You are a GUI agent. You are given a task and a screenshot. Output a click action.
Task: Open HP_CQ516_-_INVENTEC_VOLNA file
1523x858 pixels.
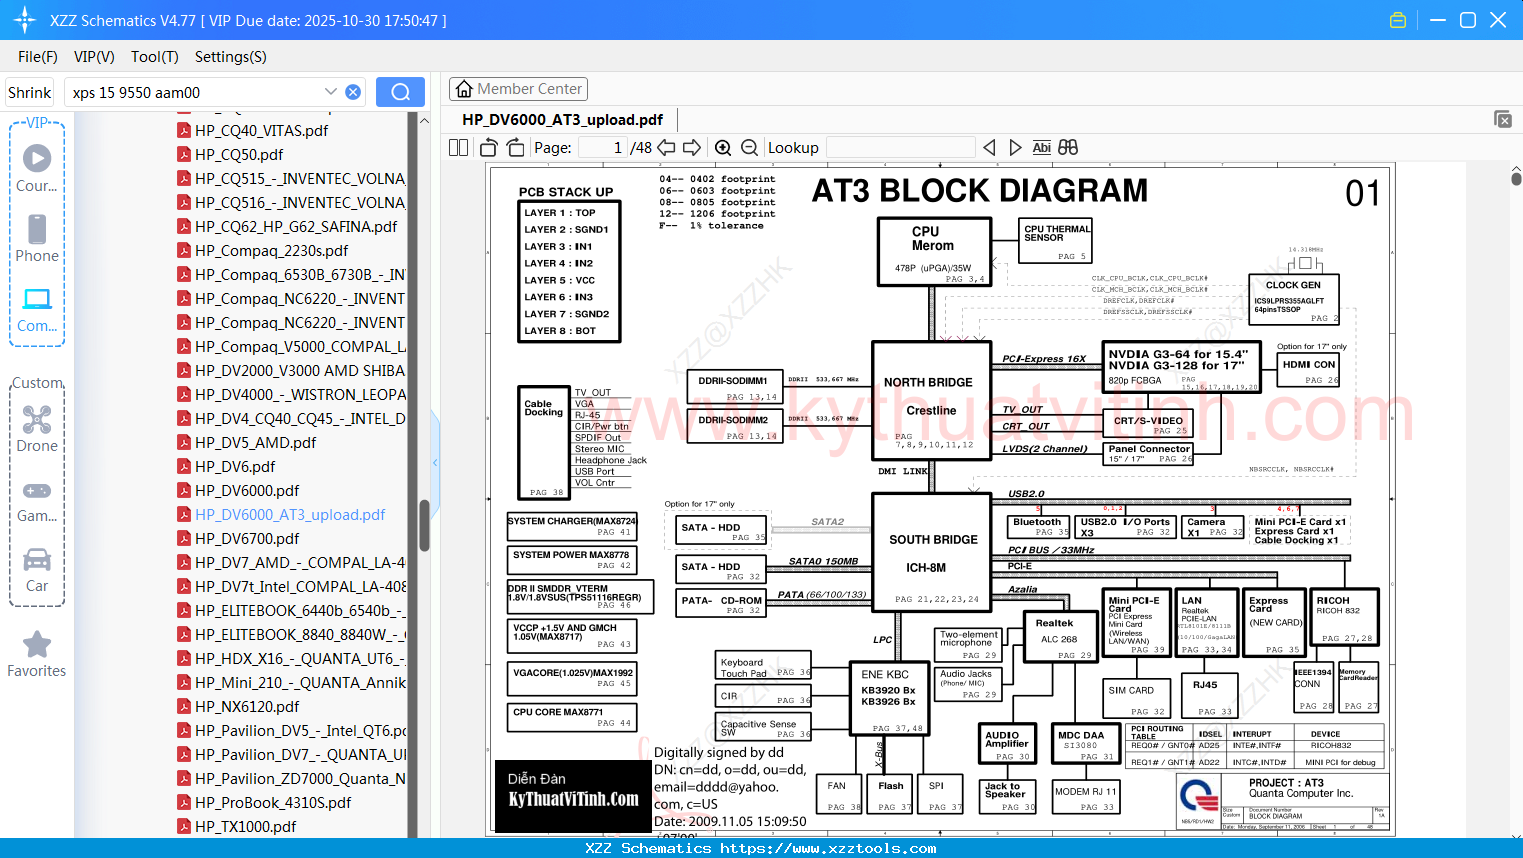pyautogui.click(x=291, y=202)
